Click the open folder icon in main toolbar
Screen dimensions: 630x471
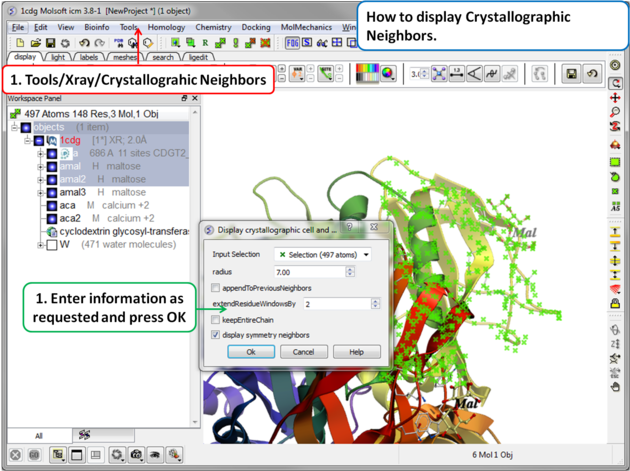[x=36, y=44]
